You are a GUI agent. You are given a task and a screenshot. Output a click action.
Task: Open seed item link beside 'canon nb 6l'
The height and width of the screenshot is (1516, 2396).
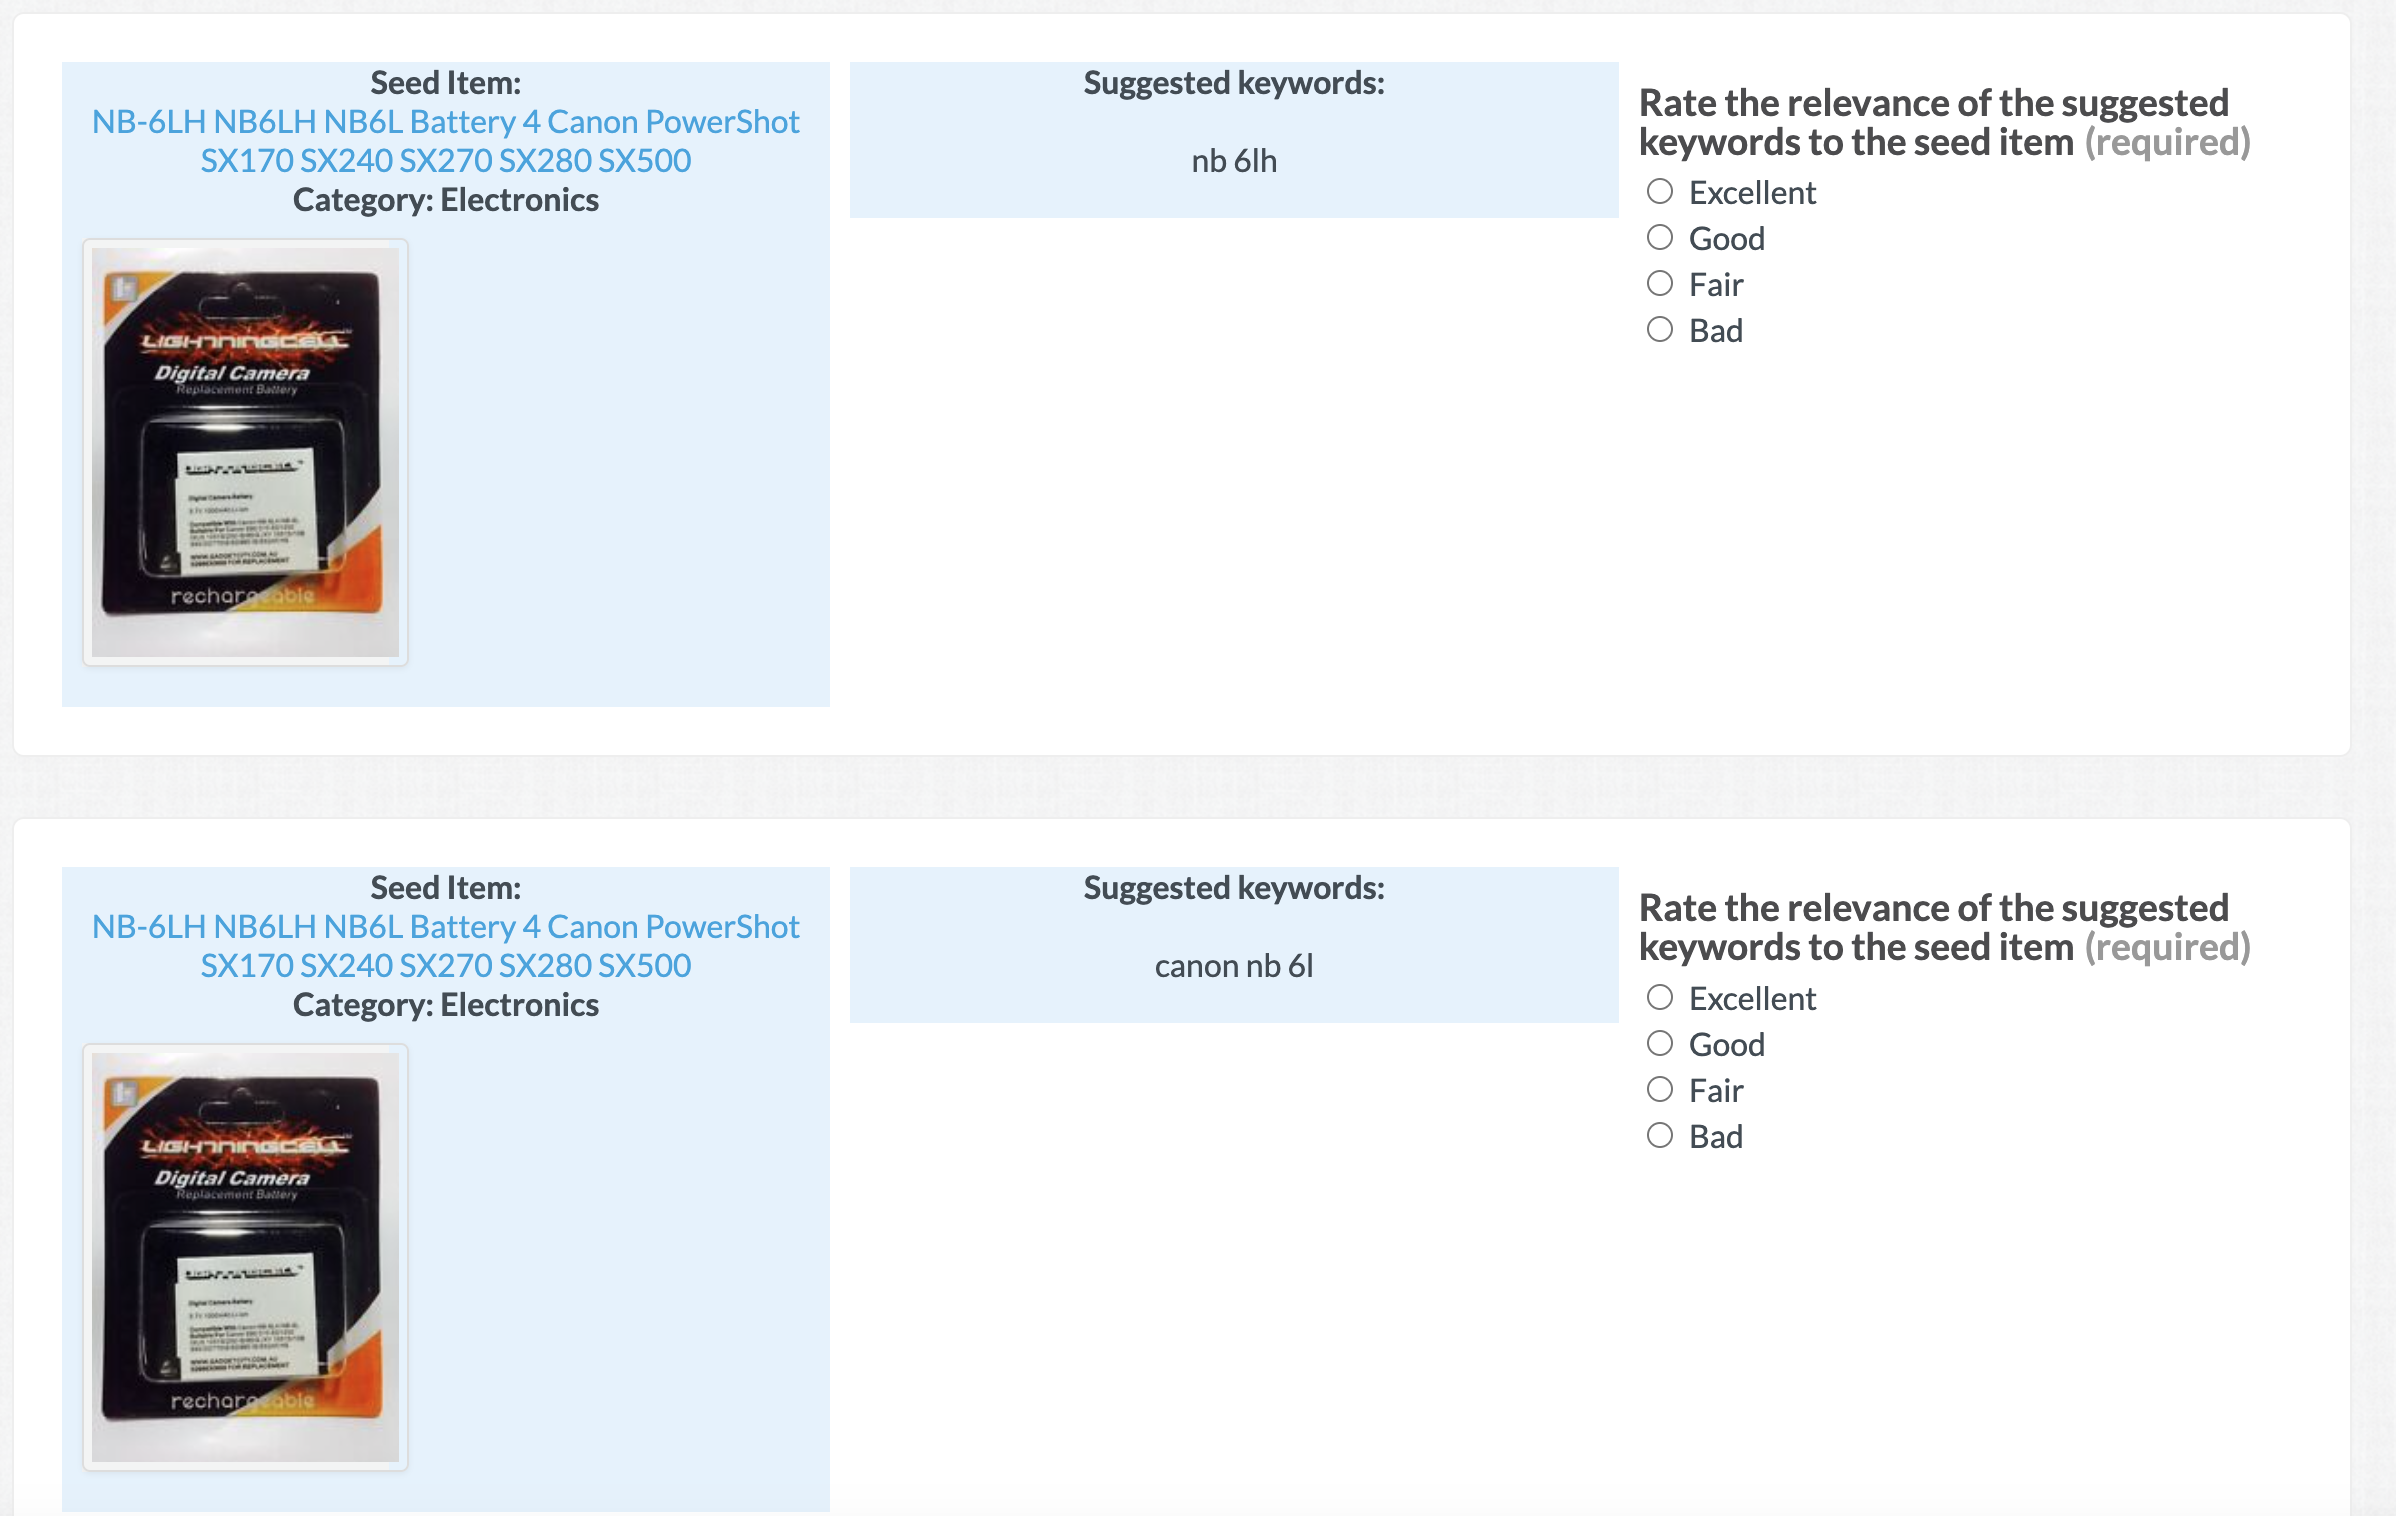click(445, 946)
